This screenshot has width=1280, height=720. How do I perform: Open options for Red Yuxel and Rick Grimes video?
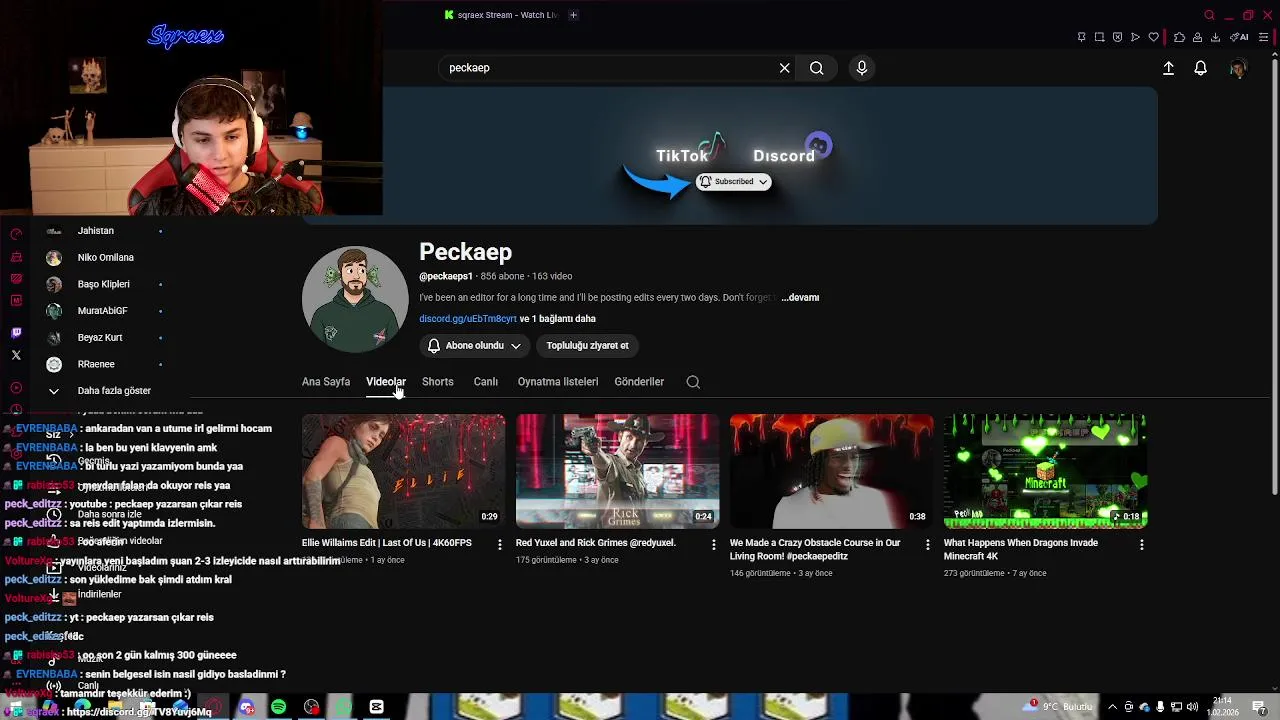714,544
